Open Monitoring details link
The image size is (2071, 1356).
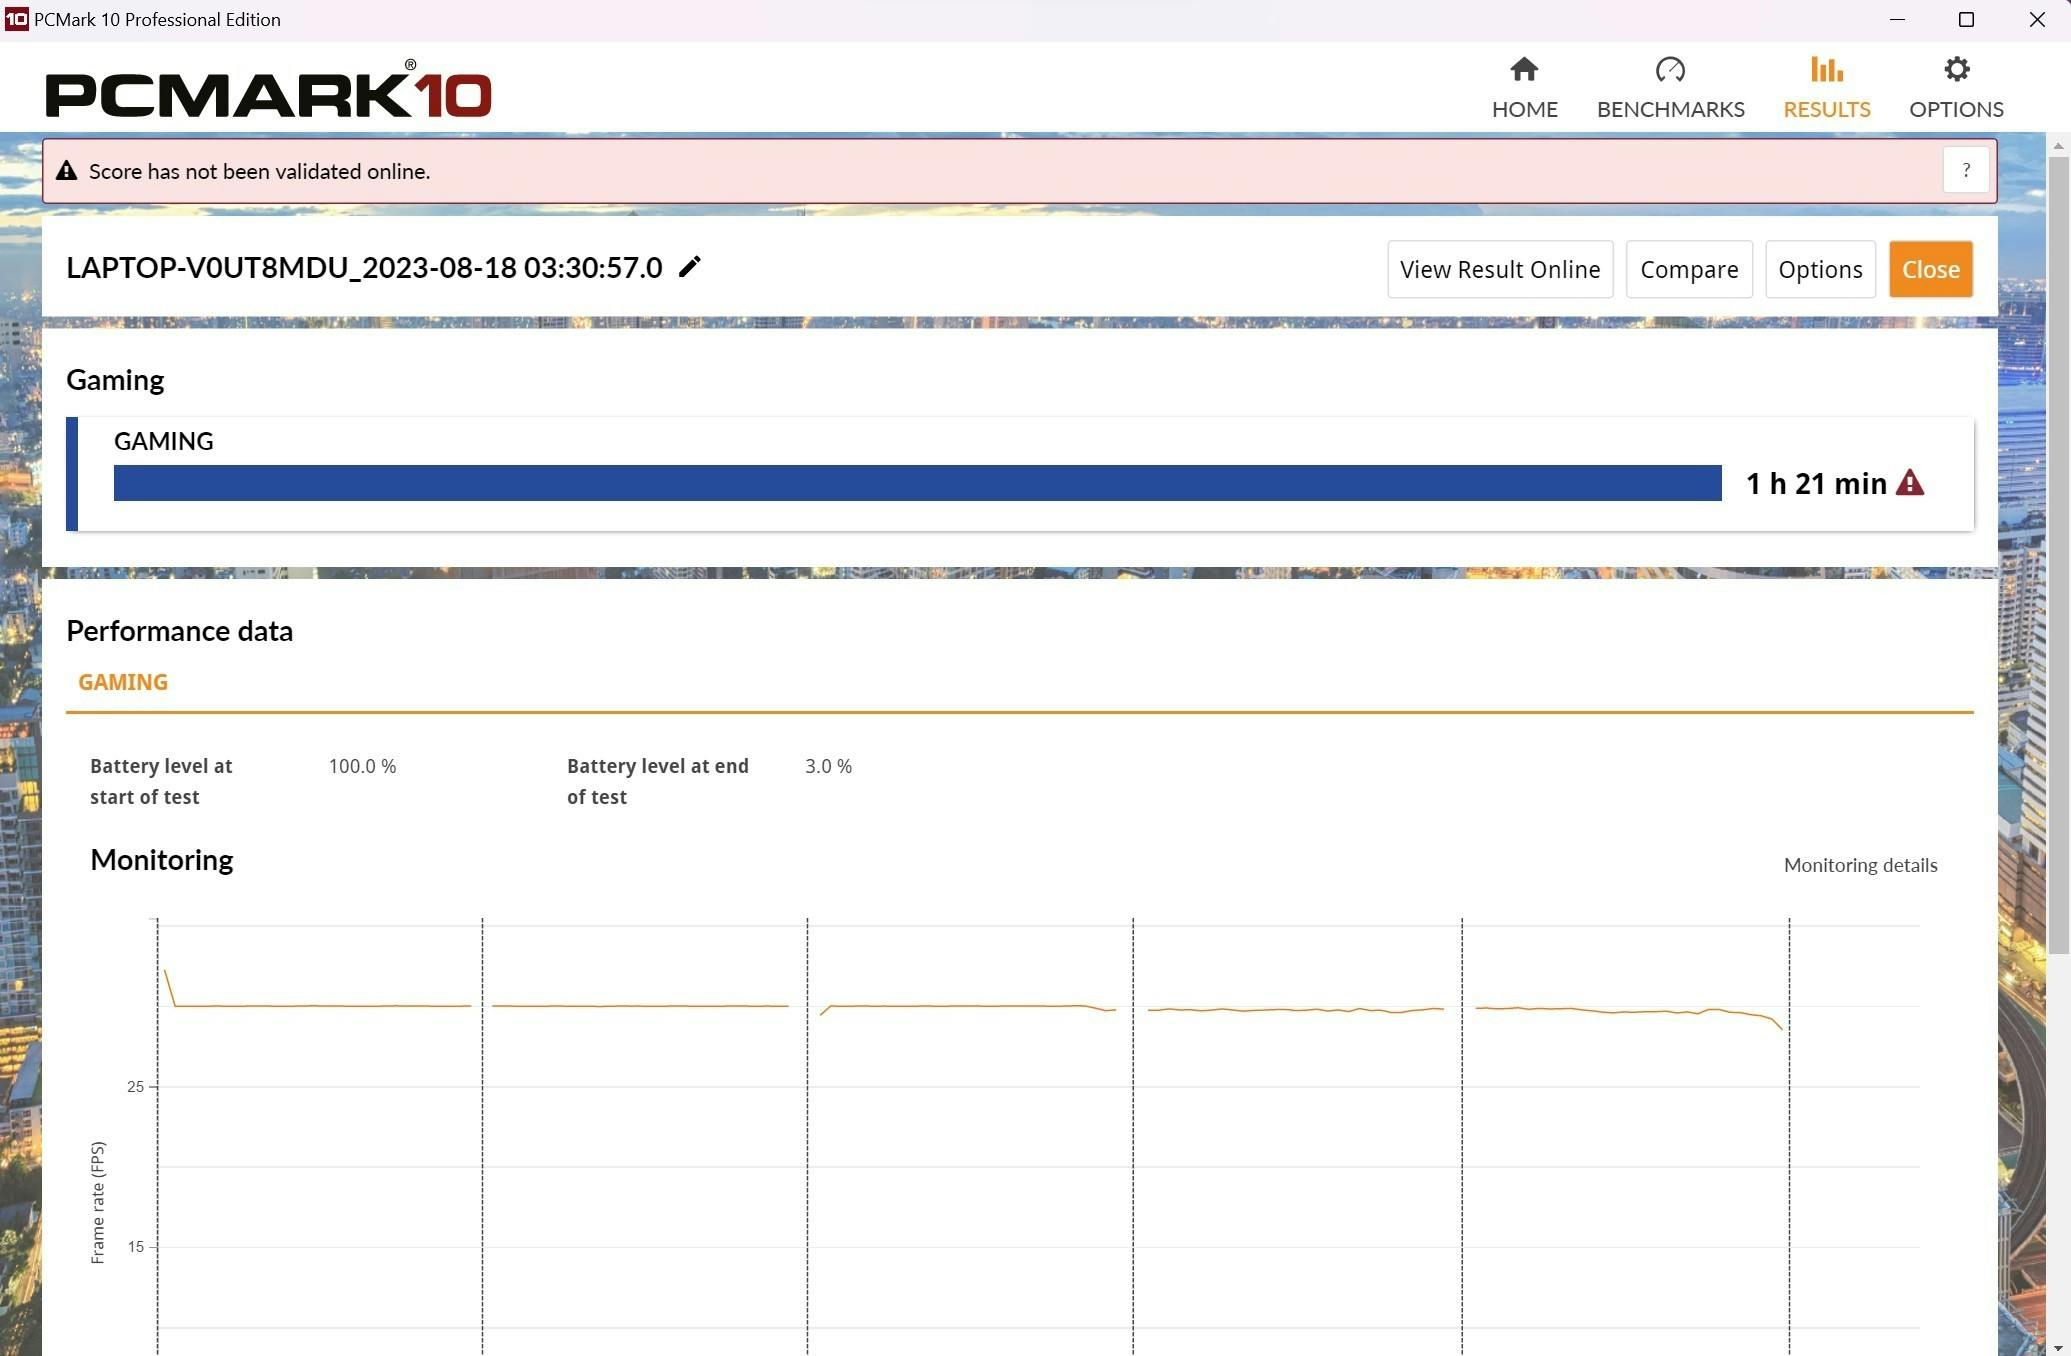click(1860, 865)
